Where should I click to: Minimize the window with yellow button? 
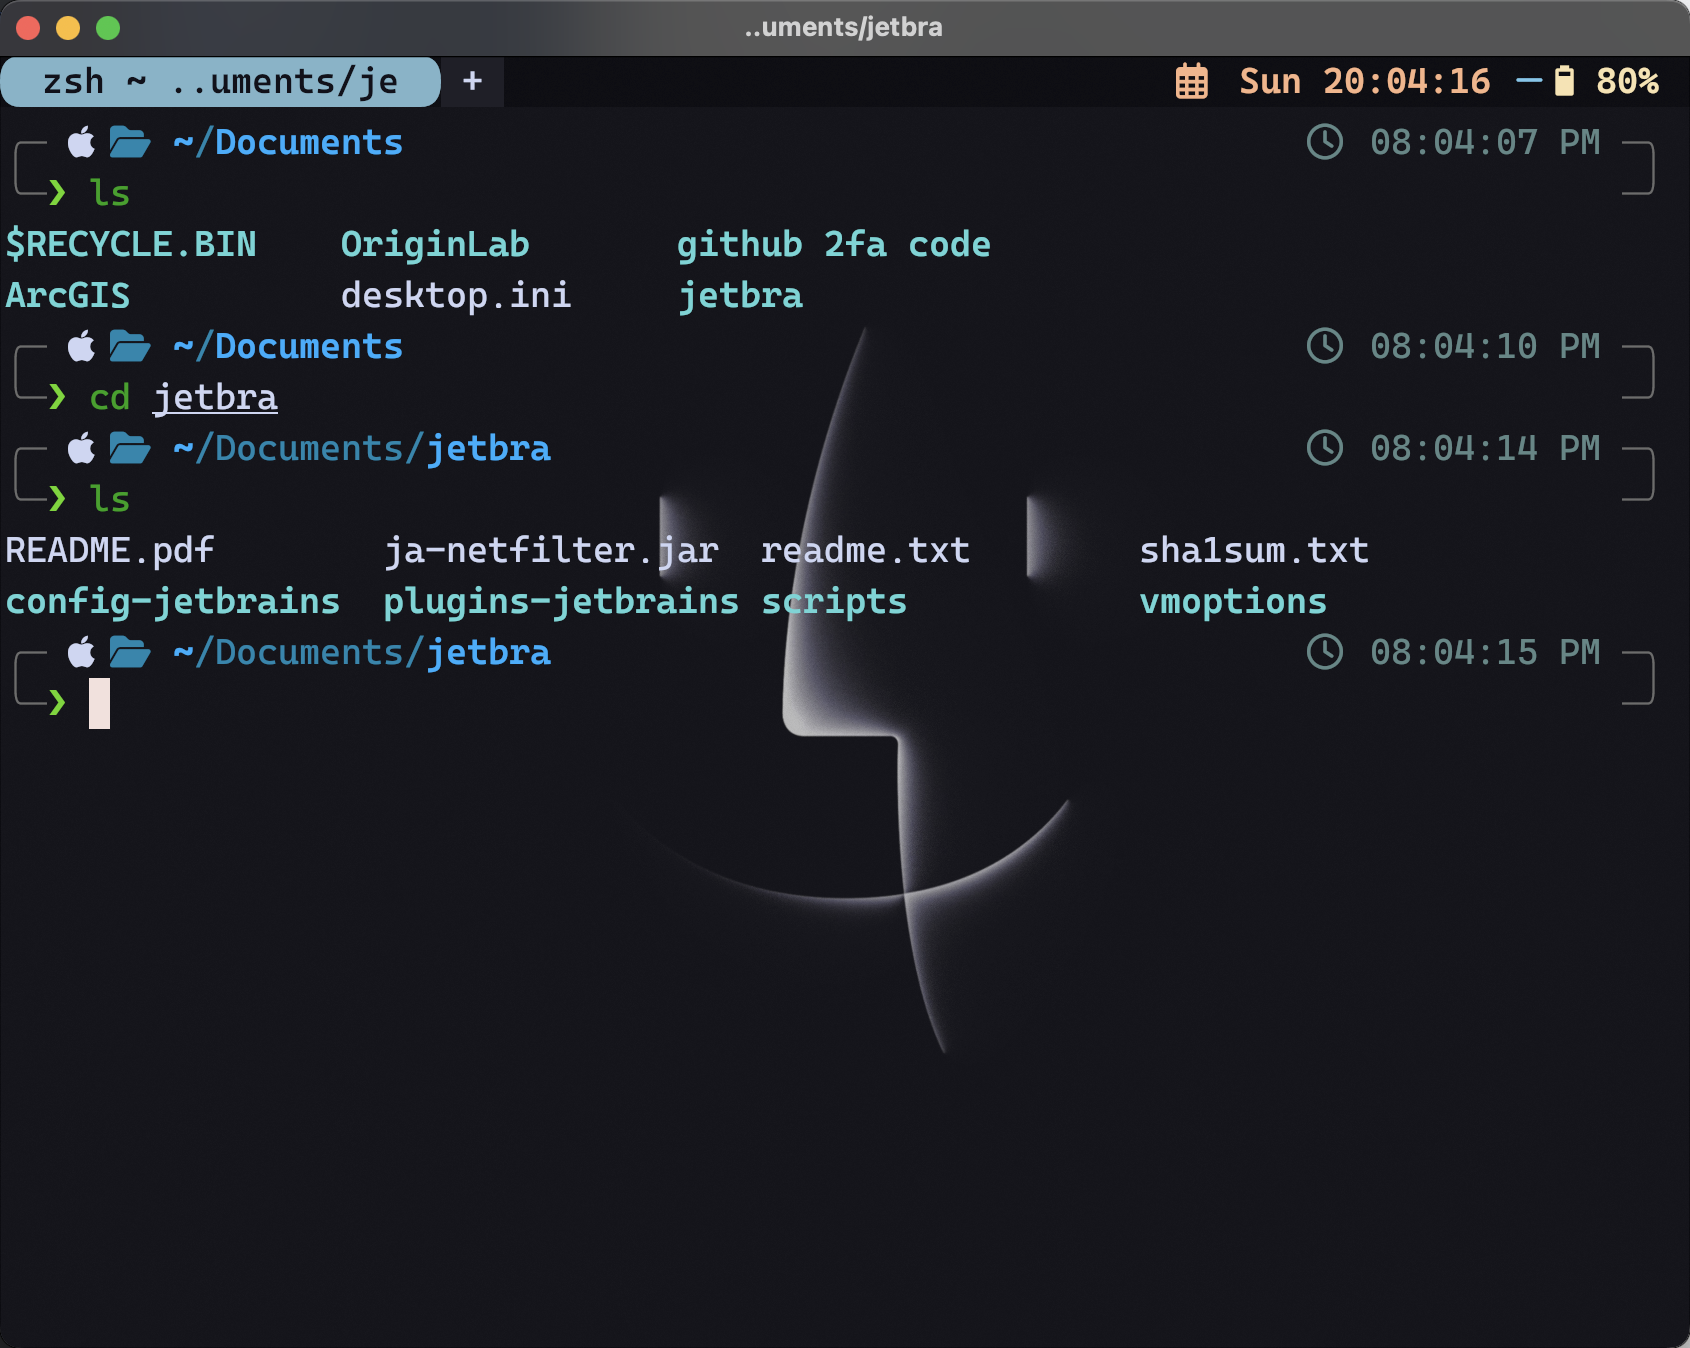point(68,28)
